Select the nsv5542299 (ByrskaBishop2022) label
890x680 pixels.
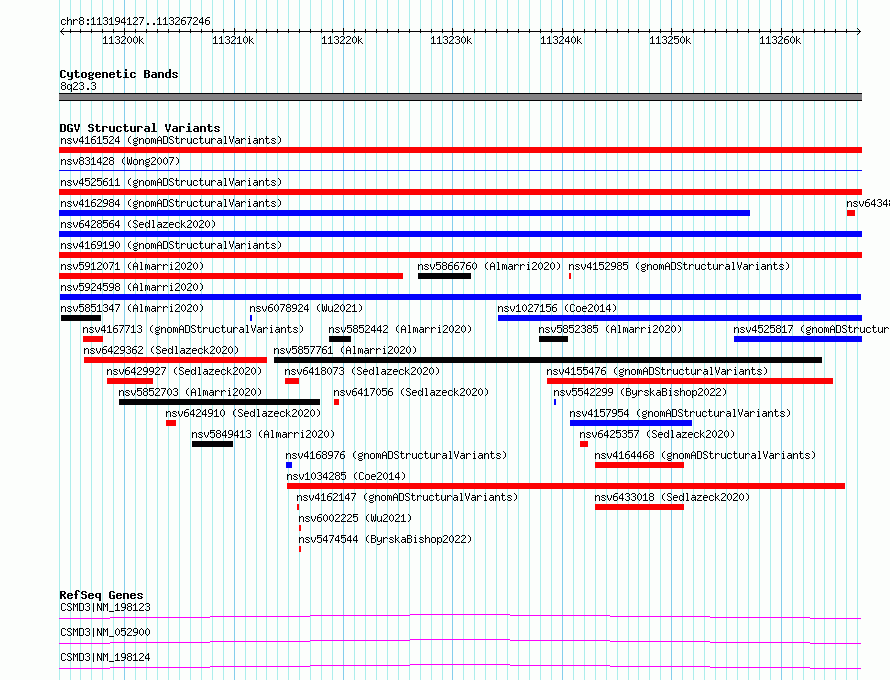point(640,392)
